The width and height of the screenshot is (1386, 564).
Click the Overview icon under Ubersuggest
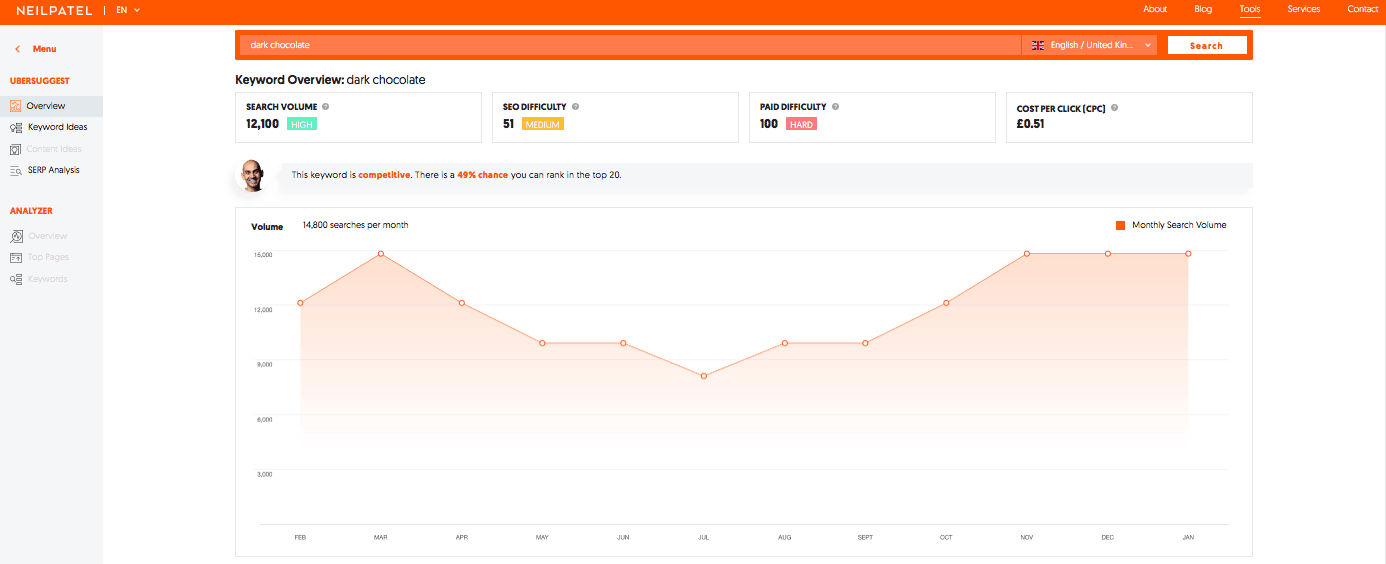pyautogui.click(x=16, y=106)
